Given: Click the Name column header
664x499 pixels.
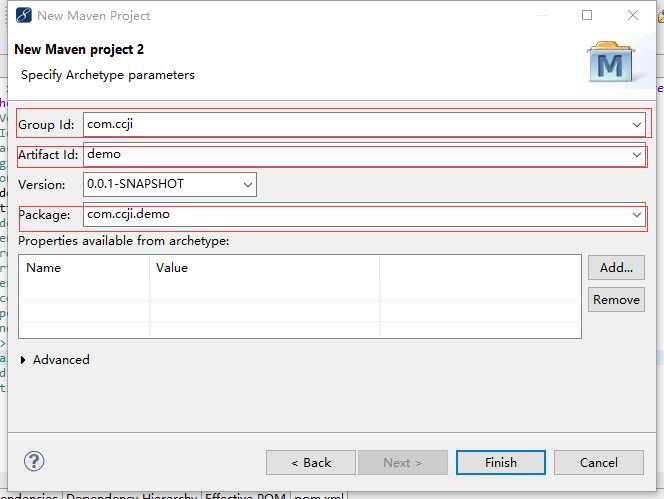Looking at the screenshot, I should 84,268.
